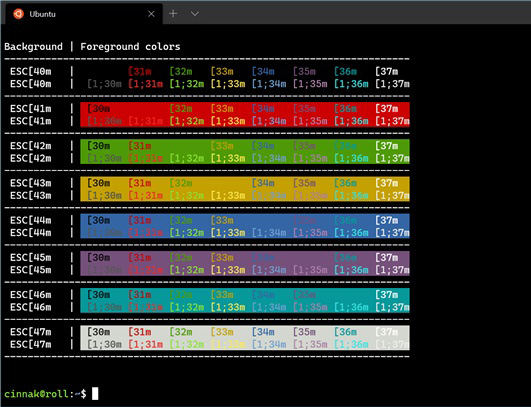This screenshot has width=531, height=407.
Task: Click [30m on the cyan background
Action: point(99,295)
